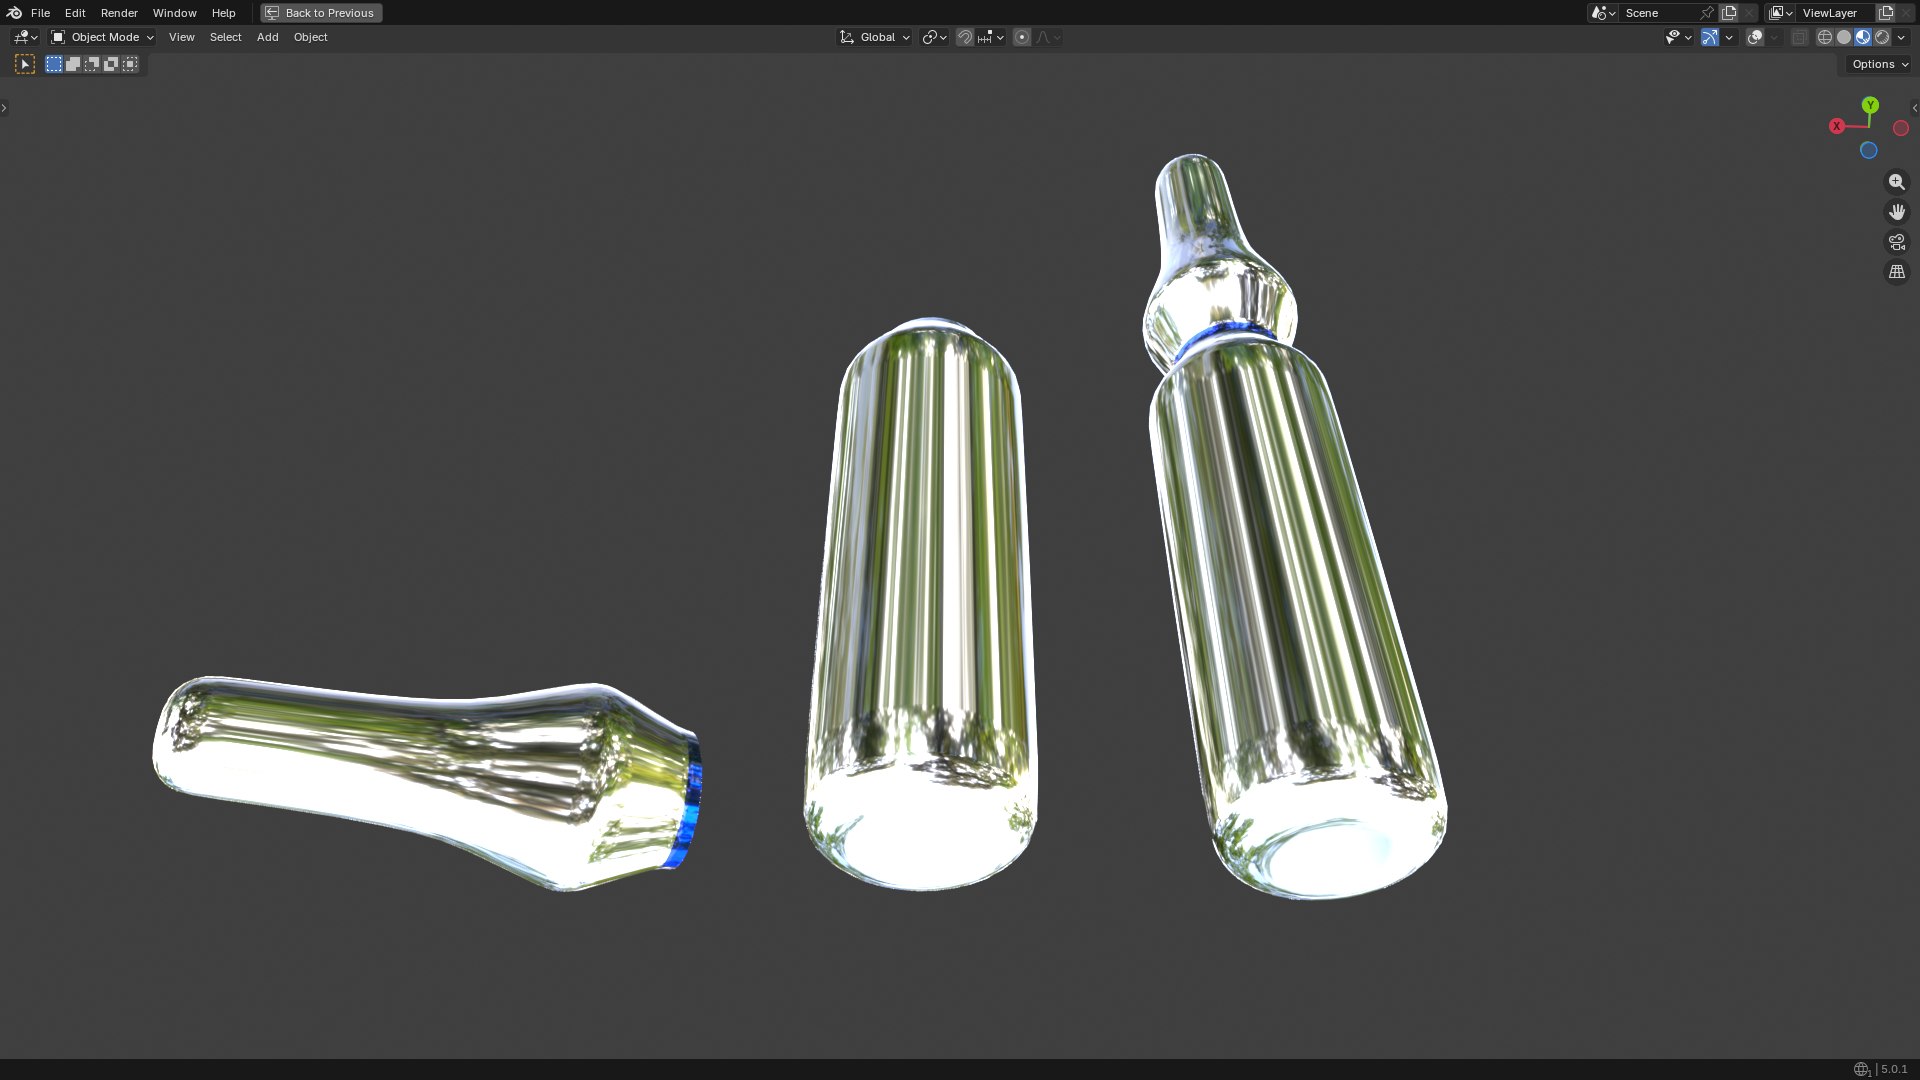Open viewport shading options arrow
1920x1080 pixels.
(1901, 37)
